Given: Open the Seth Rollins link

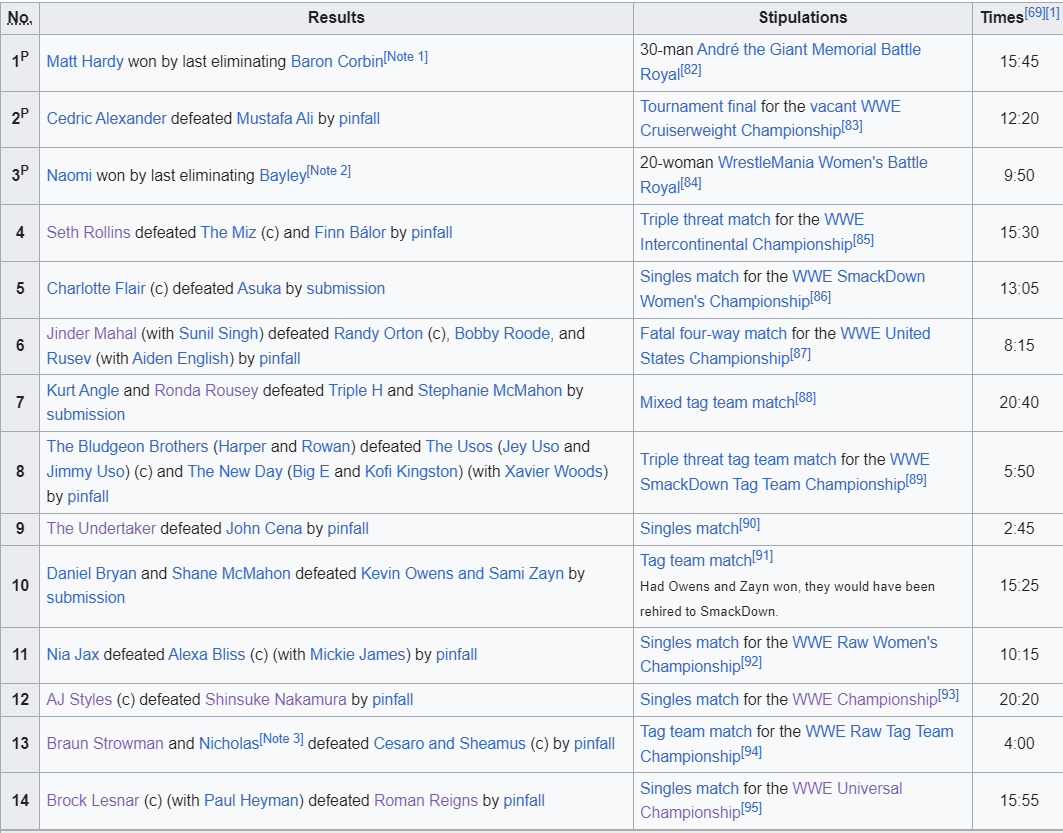Looking at the screenshot, I should [88, 232].
